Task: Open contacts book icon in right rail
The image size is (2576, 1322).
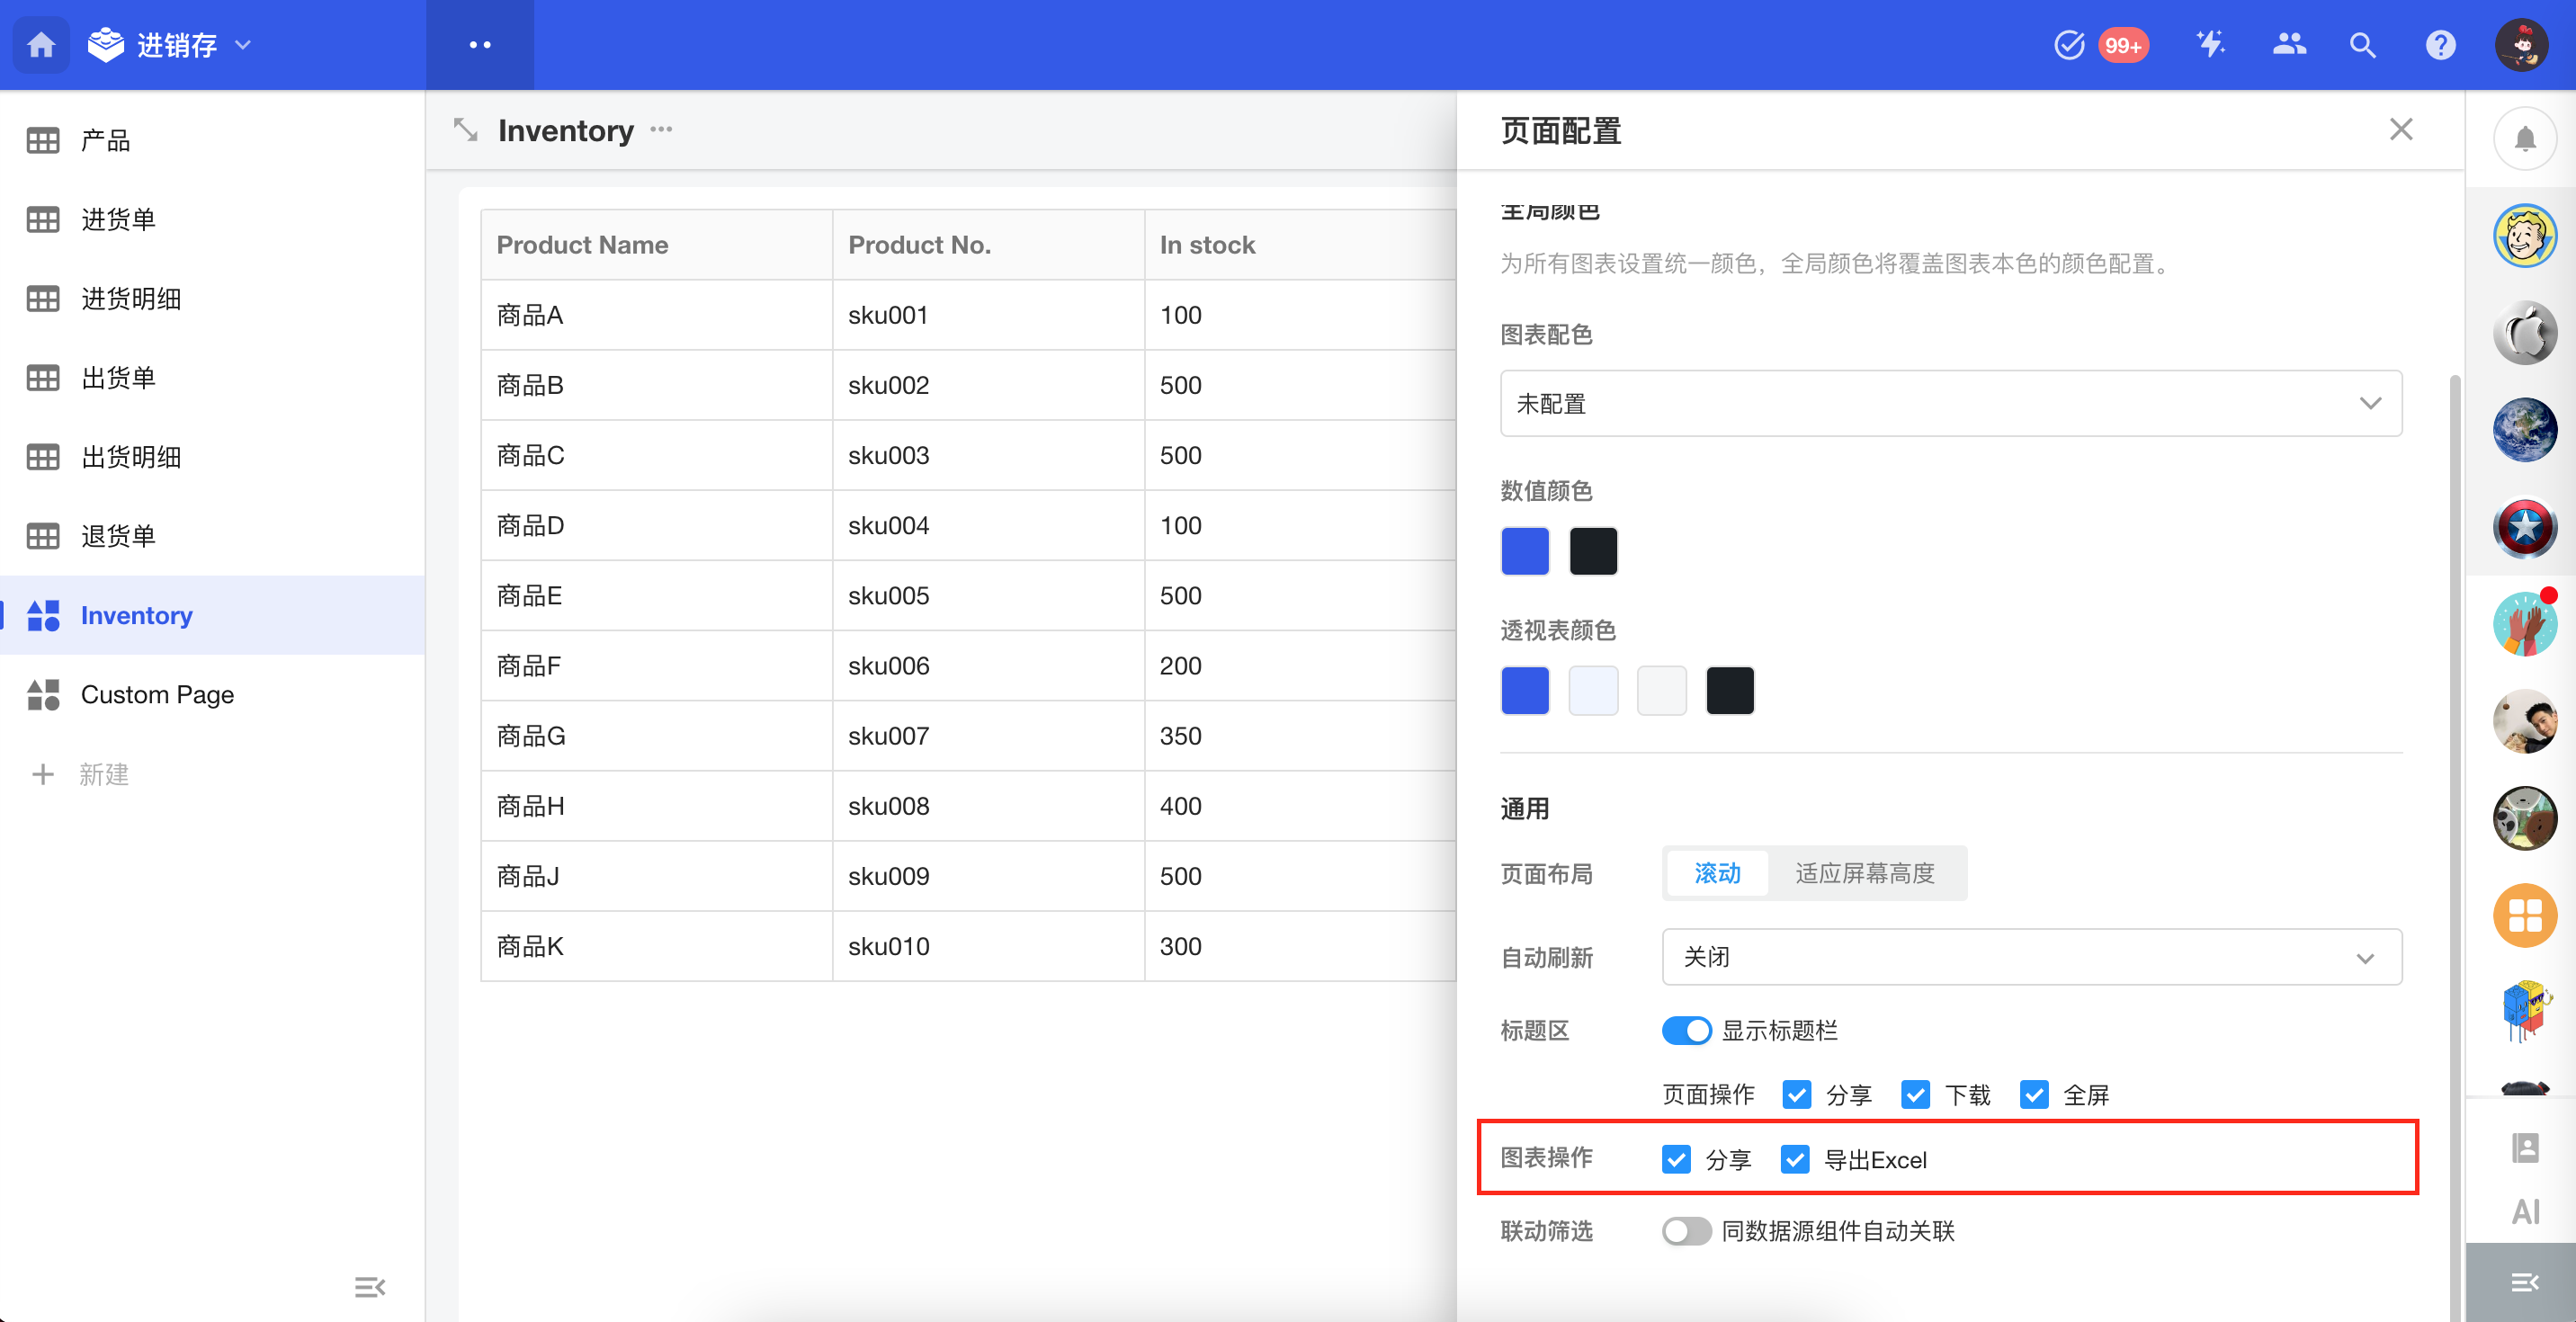Action: pyautogui.click(x=2525, y=1148)
